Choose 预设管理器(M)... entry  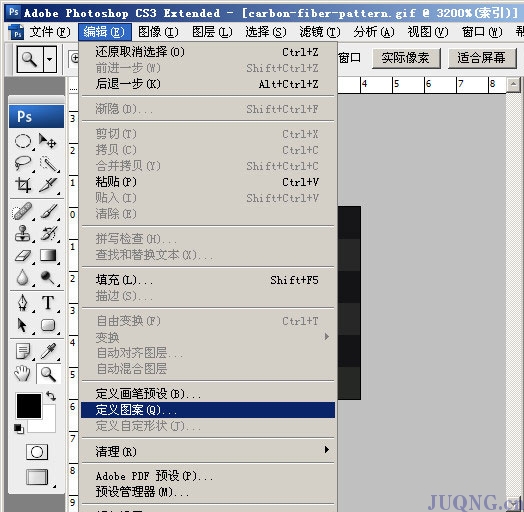click(x=208, y=492)
